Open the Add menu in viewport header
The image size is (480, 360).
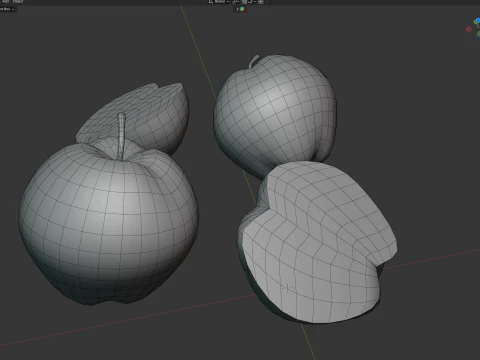(5, 1)
